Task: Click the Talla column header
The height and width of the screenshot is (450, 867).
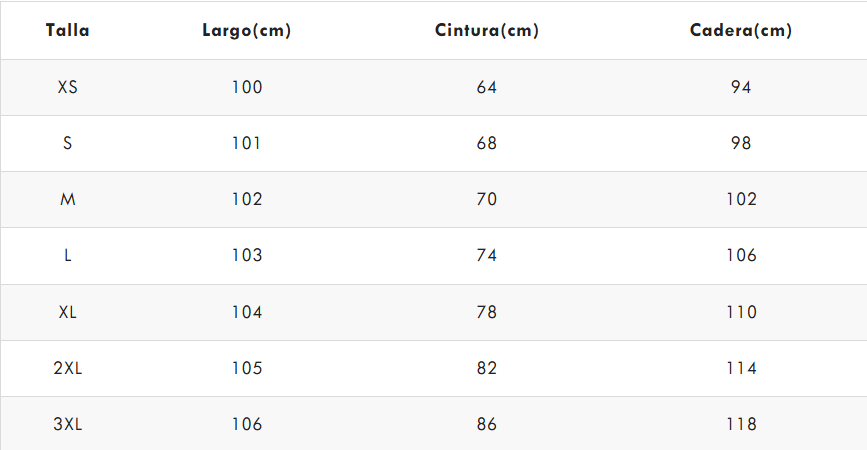Action: click(x=67, y=30)
